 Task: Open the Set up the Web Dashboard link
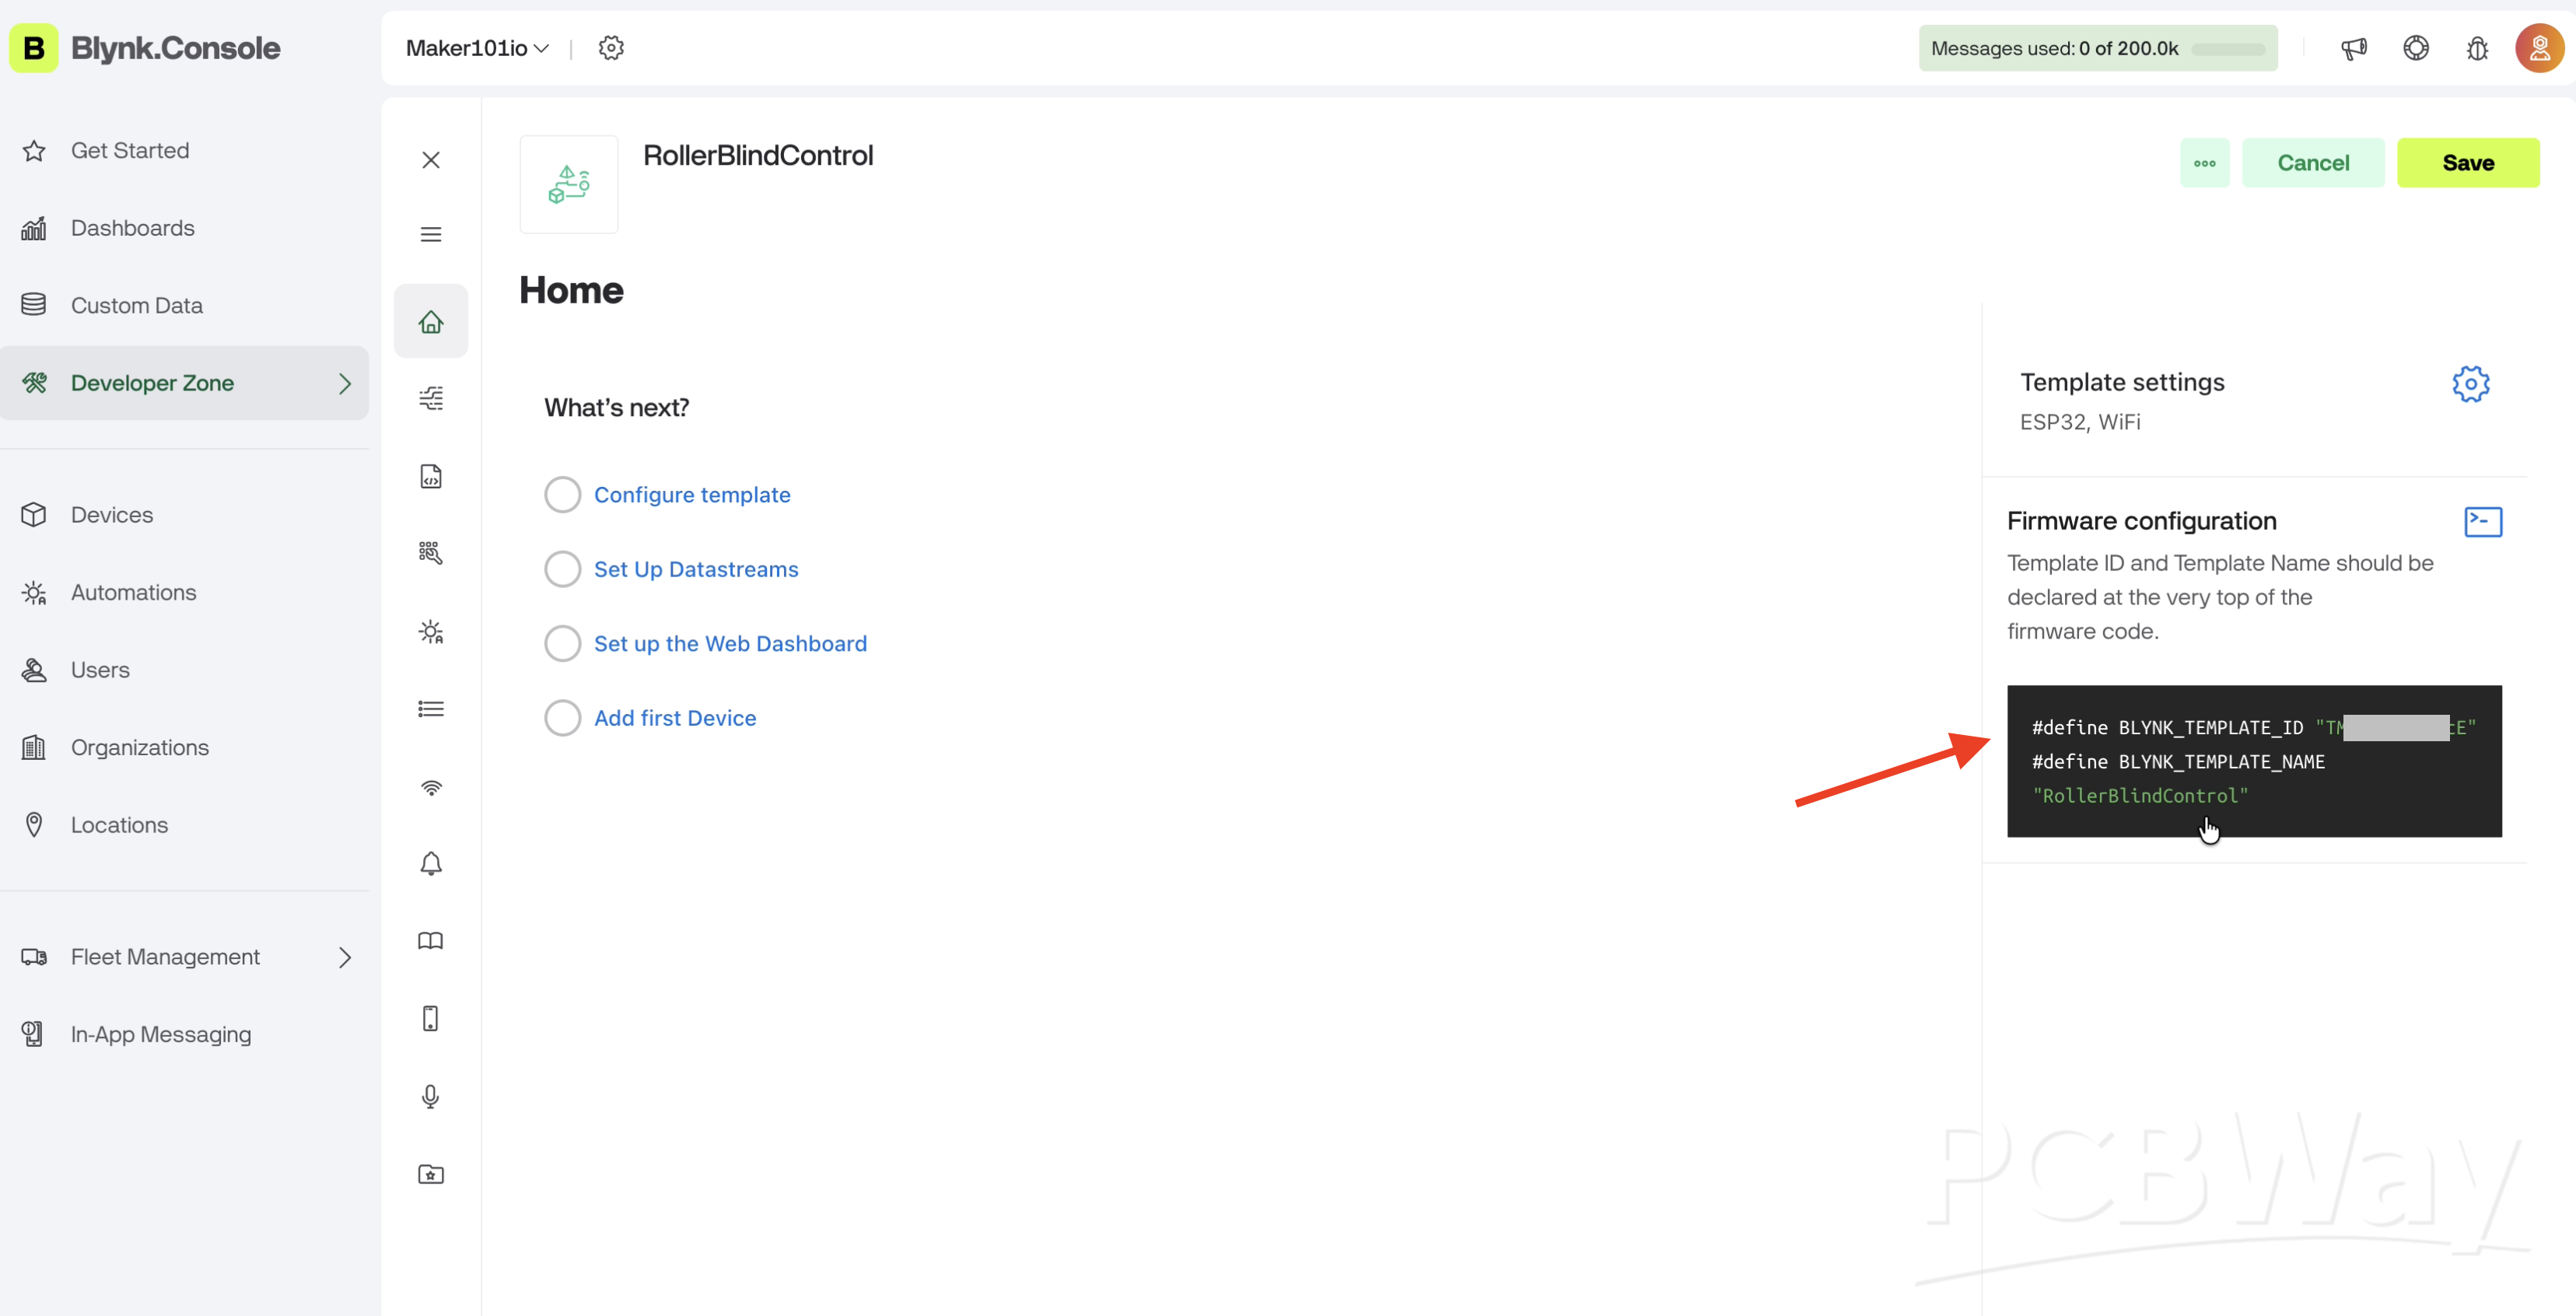pos(730,643)
